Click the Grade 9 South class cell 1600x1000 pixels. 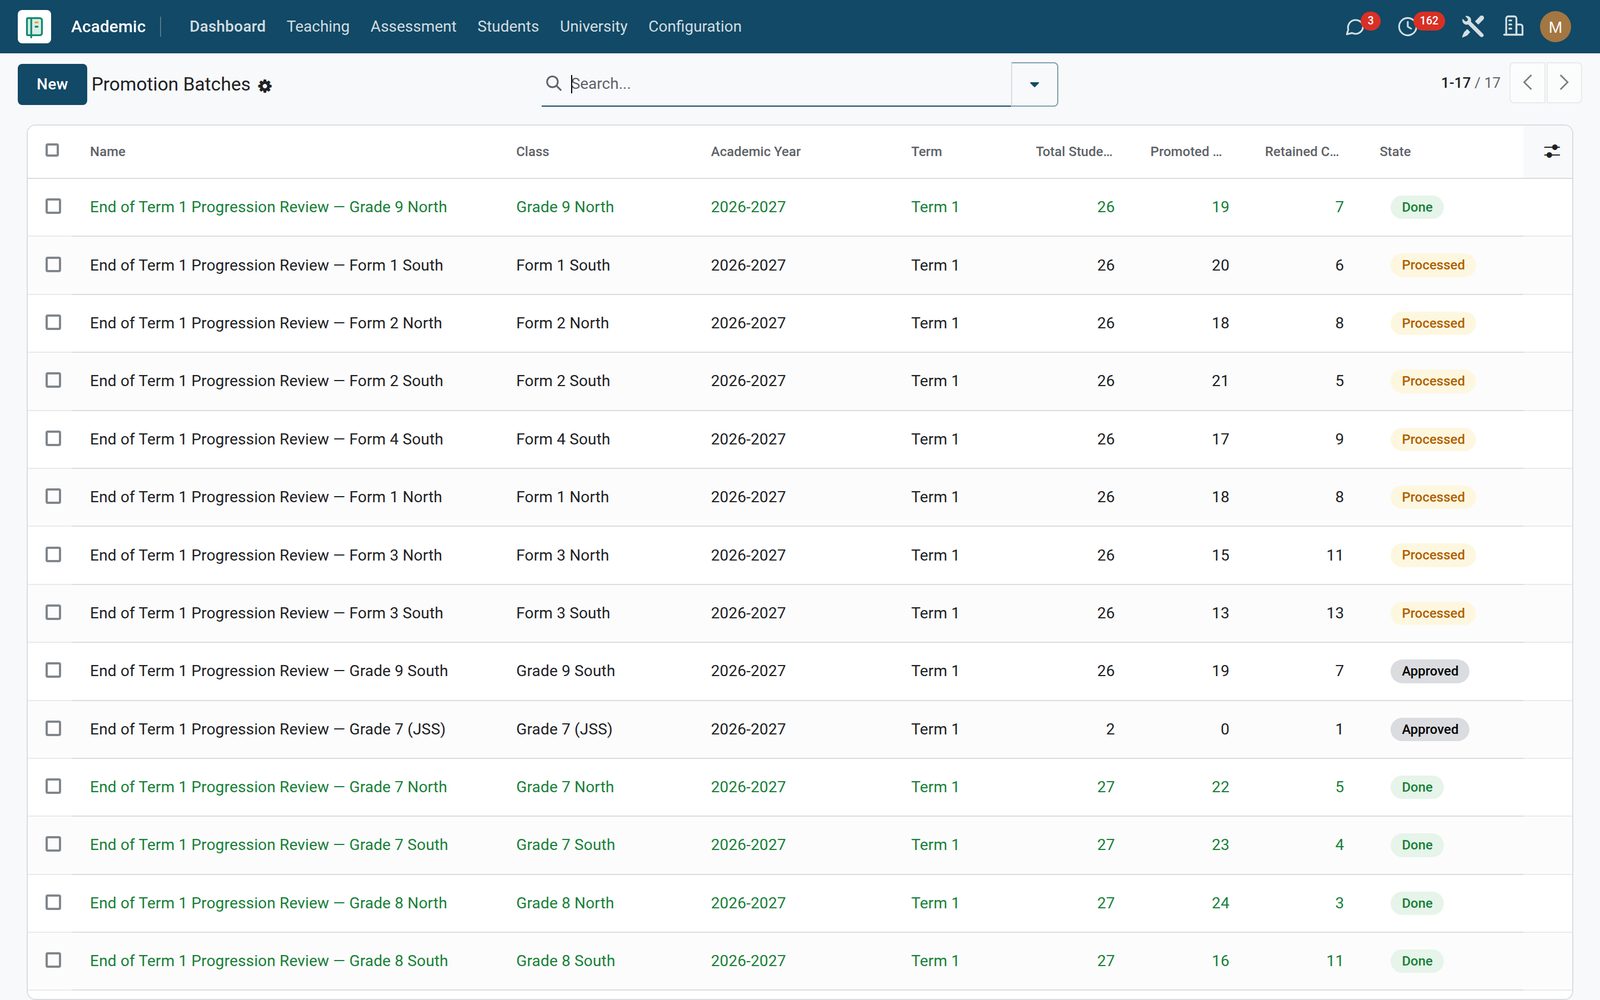tap(565, 671)
